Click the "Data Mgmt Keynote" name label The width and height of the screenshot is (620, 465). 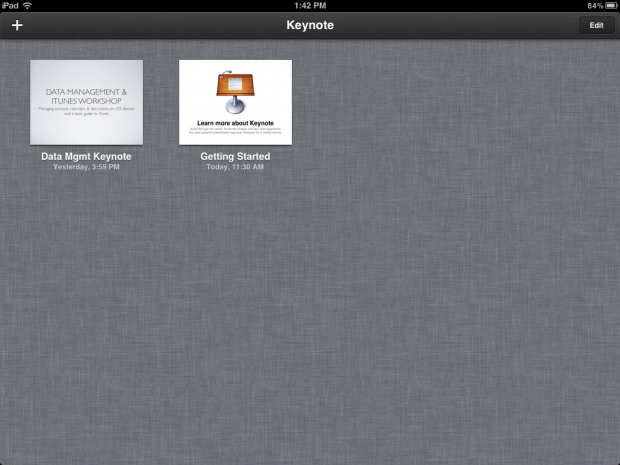86,157
